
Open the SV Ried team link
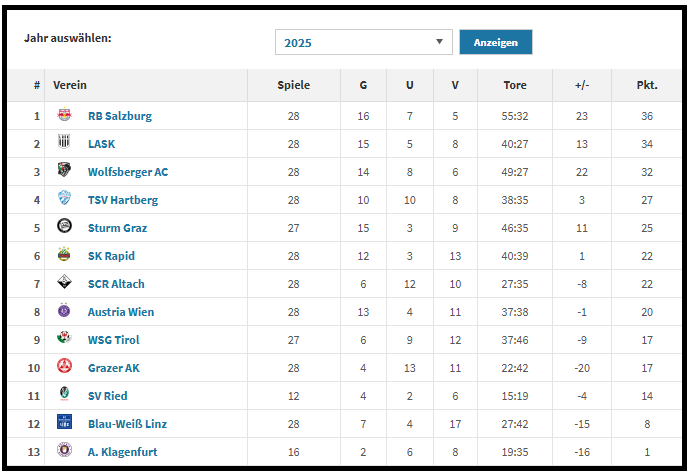[x=107, y=396]
